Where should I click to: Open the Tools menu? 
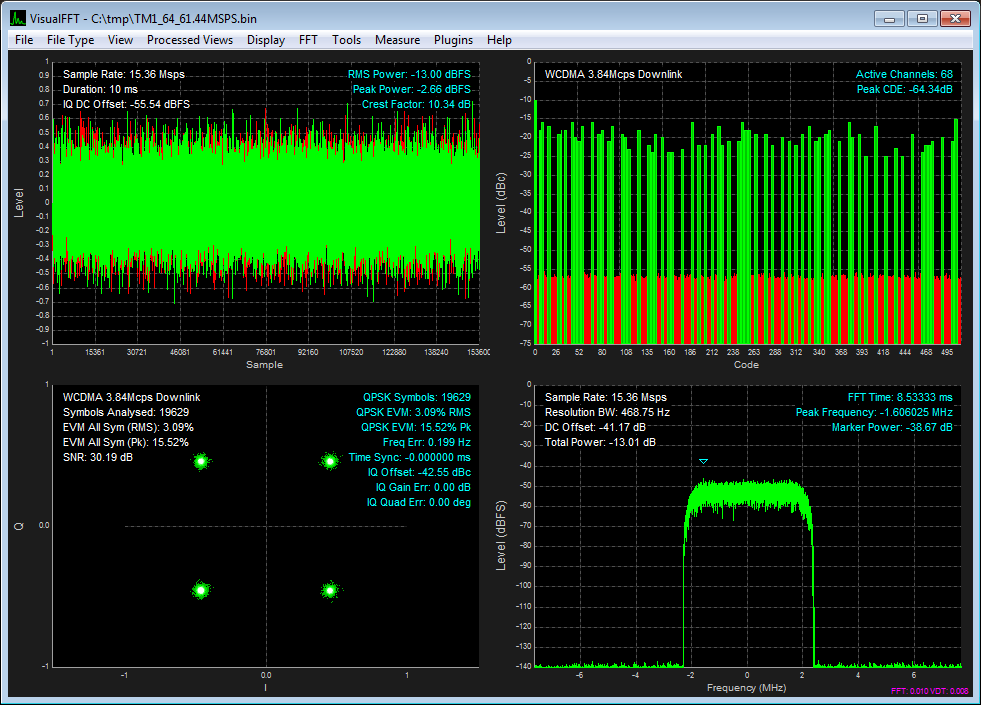point(346,40)
